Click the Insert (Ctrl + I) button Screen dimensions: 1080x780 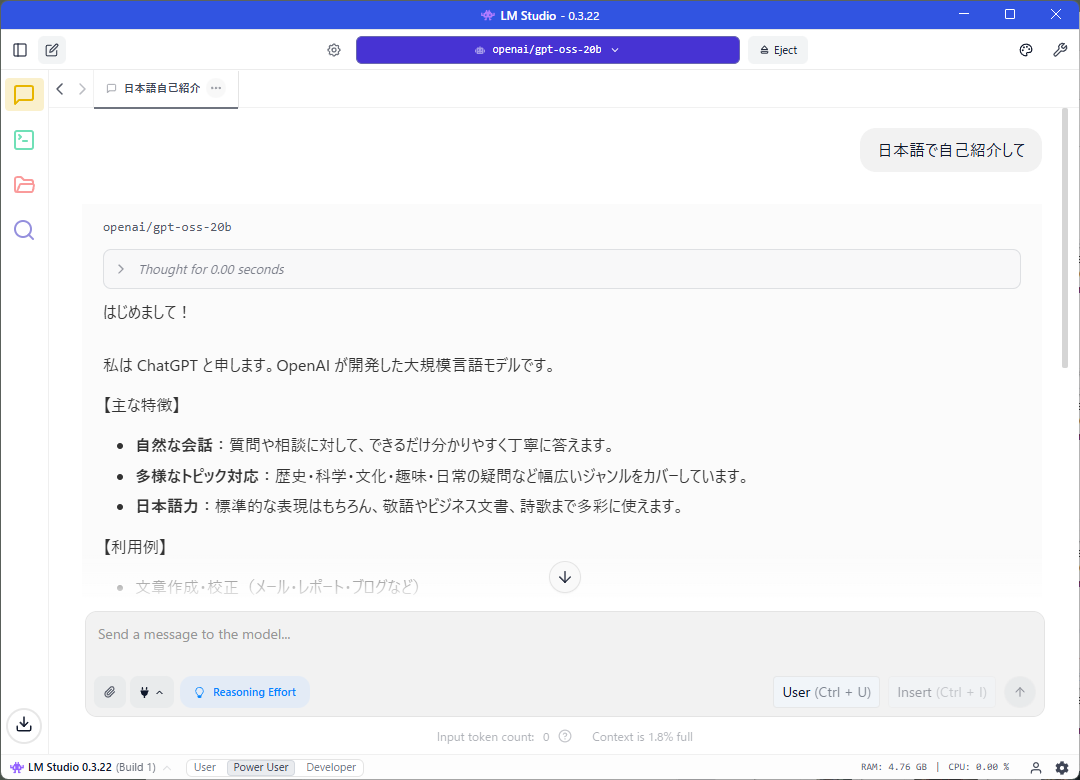(x=942, y=692)
